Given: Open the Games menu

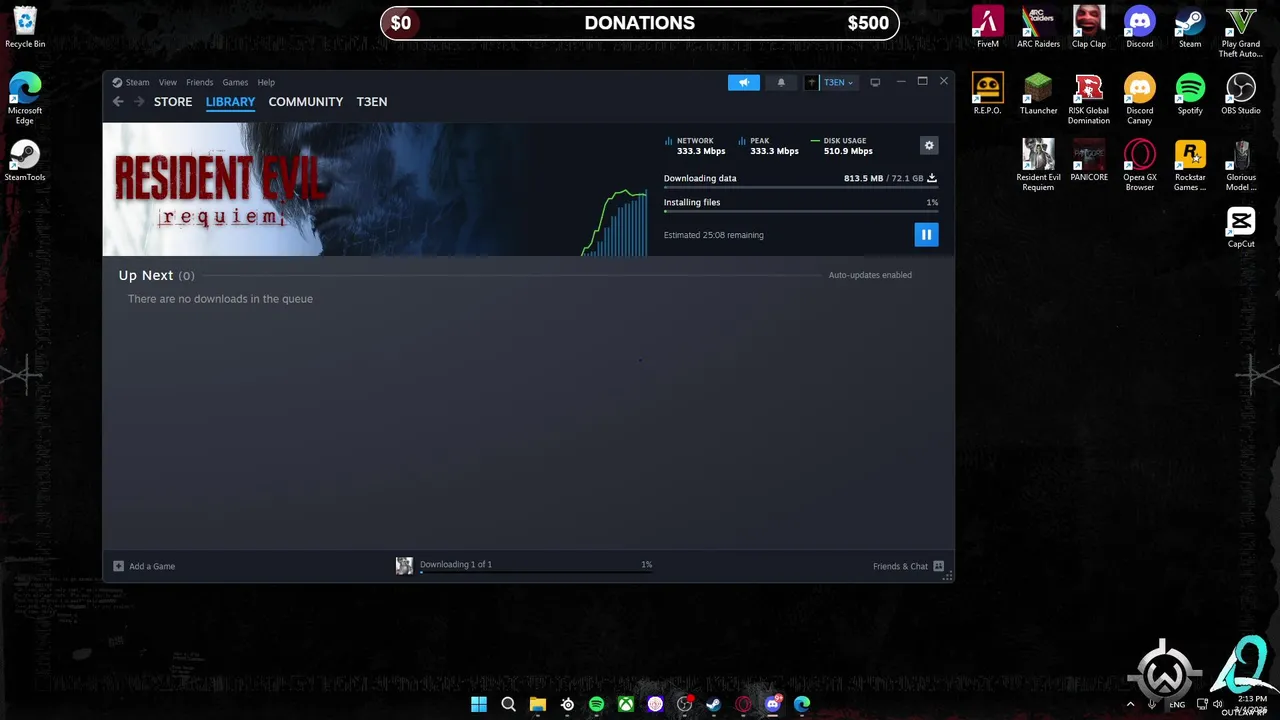Looking at the screenshot, I should tap(235, 82).
